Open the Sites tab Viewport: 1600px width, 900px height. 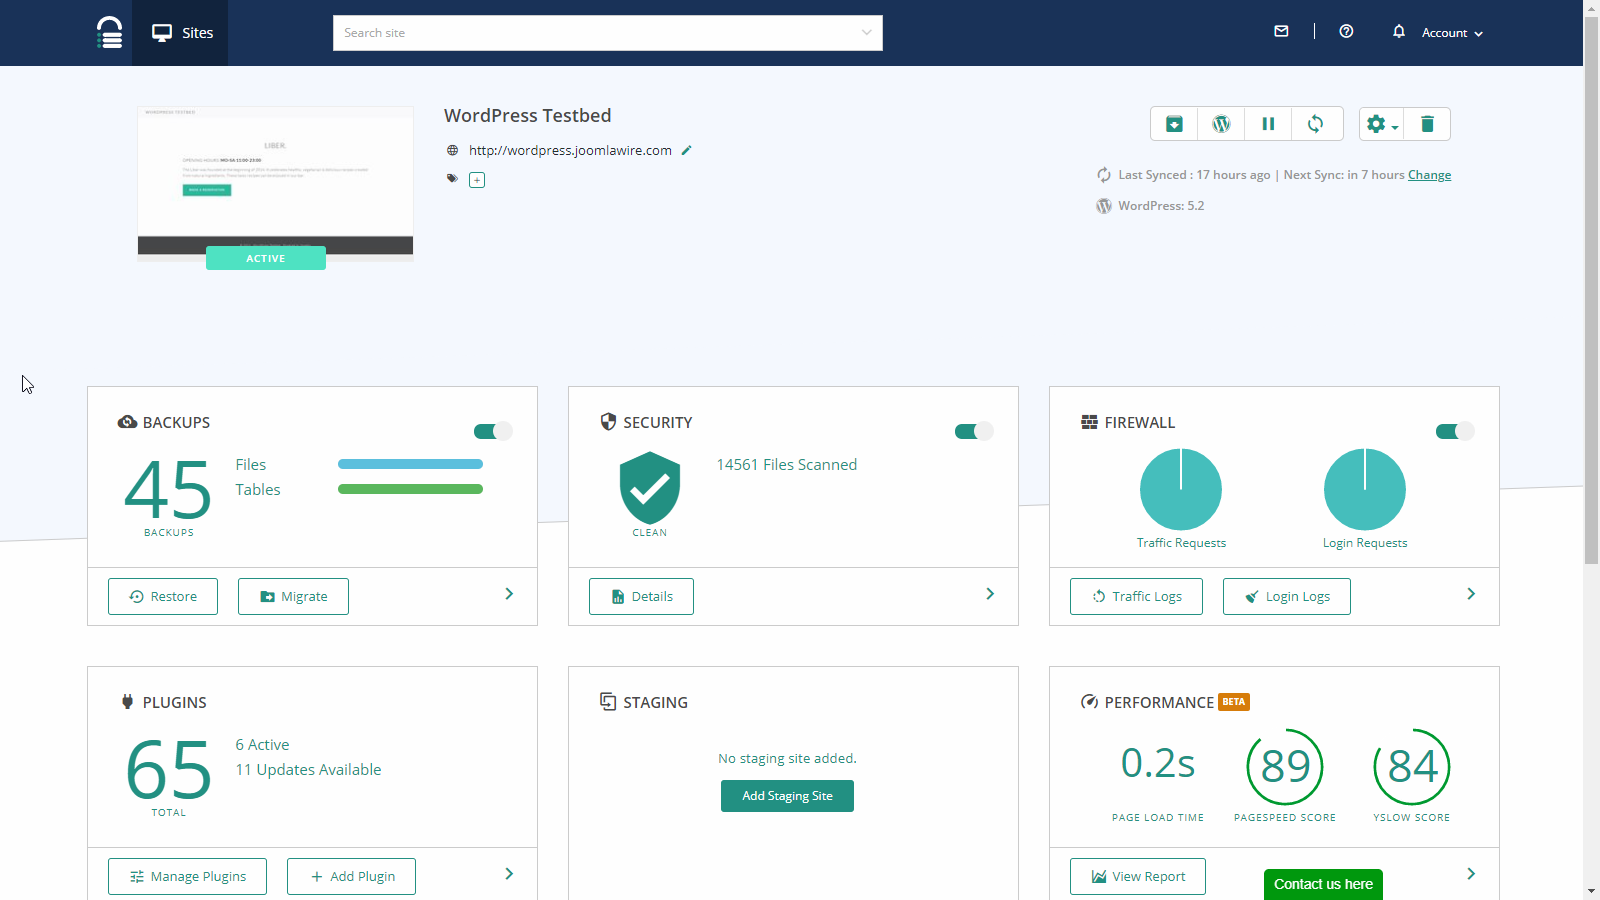(x=180, y=33)
